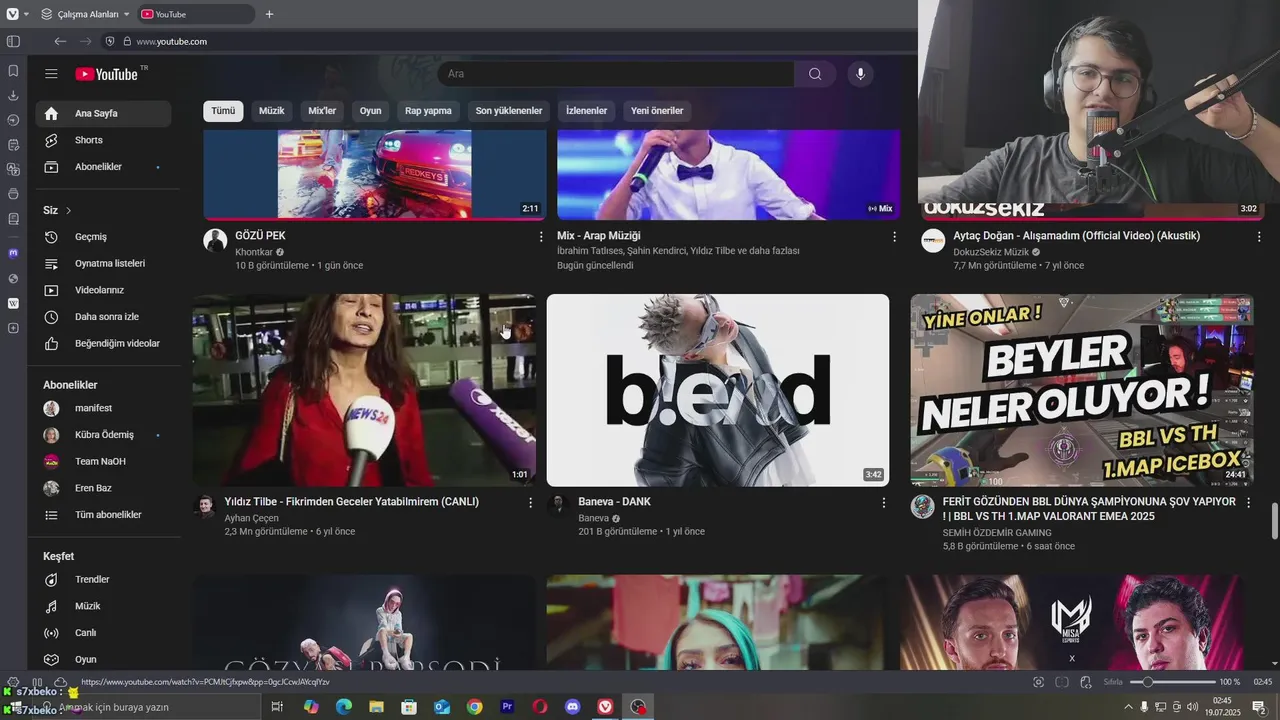Select the Oyun filter chip
Screen dimensions: 1280x720
371,111
